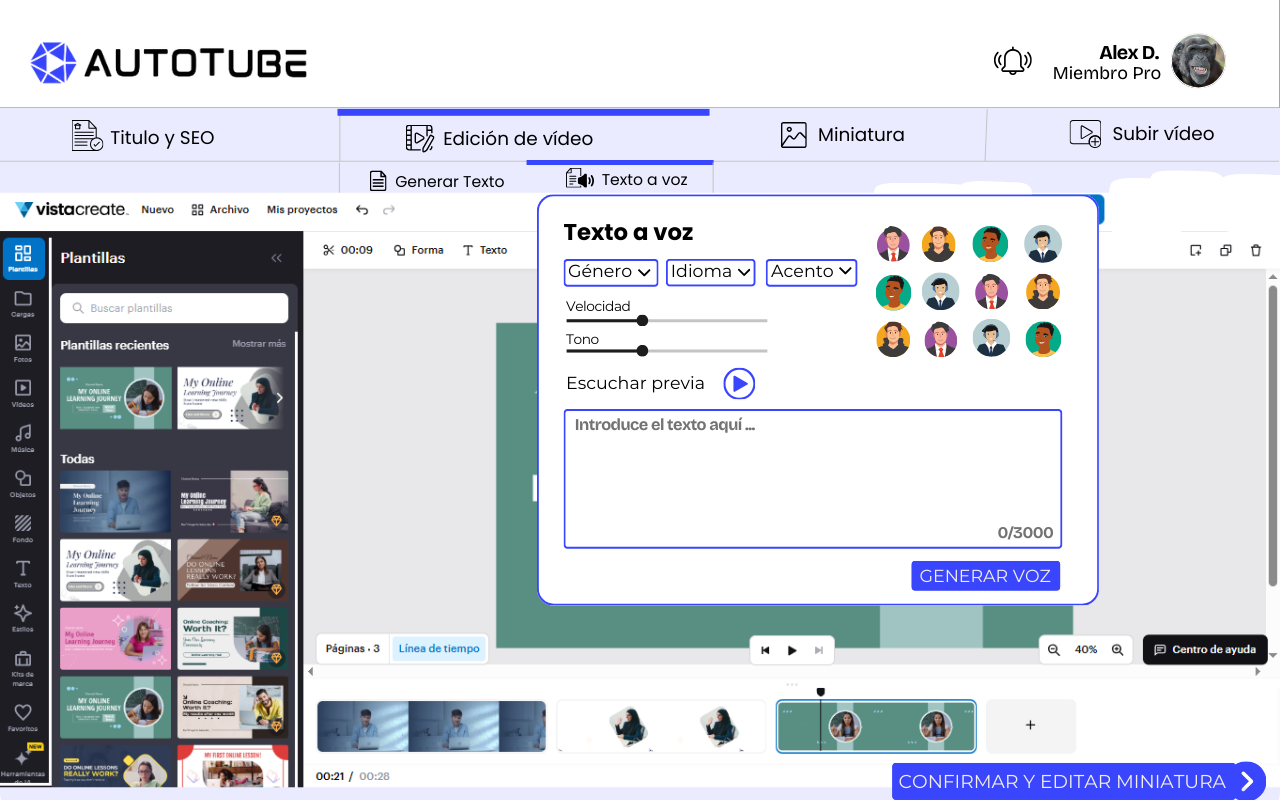Switch to Línea de tiempo view

tap(439, 649)
